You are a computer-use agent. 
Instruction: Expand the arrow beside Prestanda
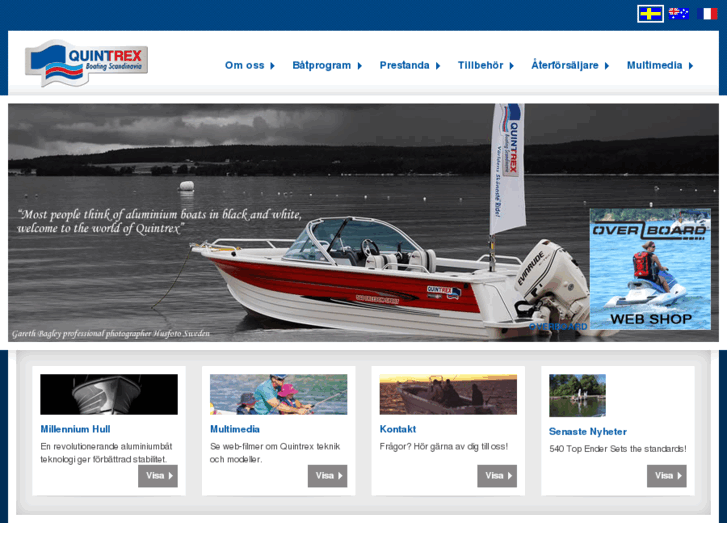[x=438, y=66]
